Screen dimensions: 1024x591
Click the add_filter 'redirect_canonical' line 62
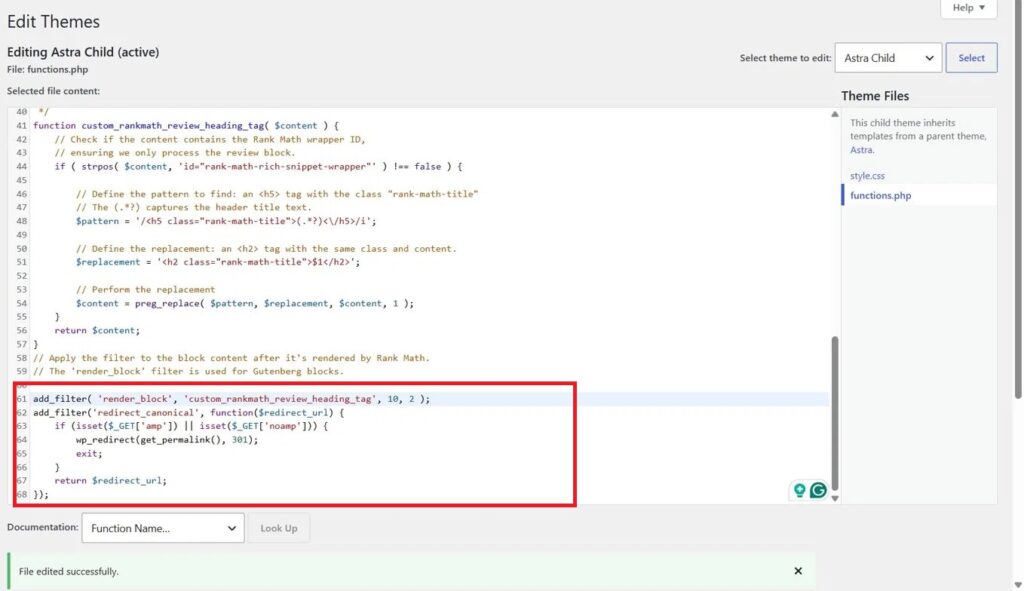(188, 413)
